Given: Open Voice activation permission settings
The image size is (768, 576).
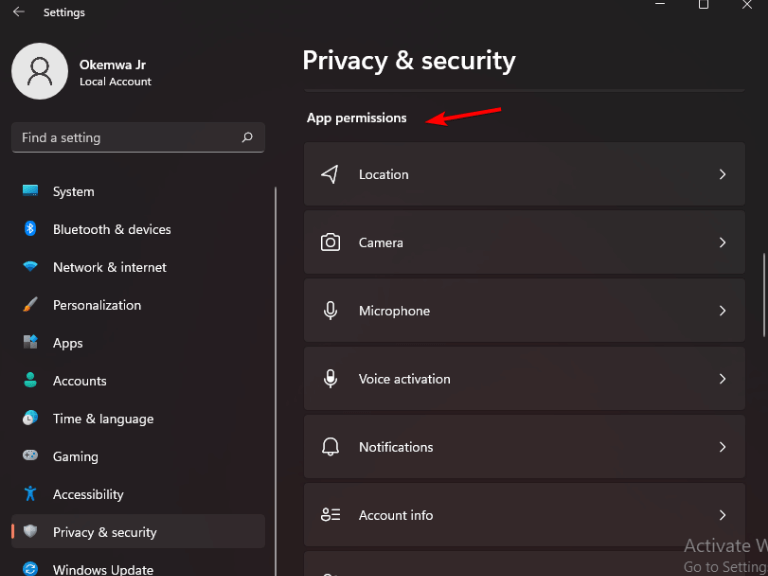Looking at the screenshot, I should 525,379.
